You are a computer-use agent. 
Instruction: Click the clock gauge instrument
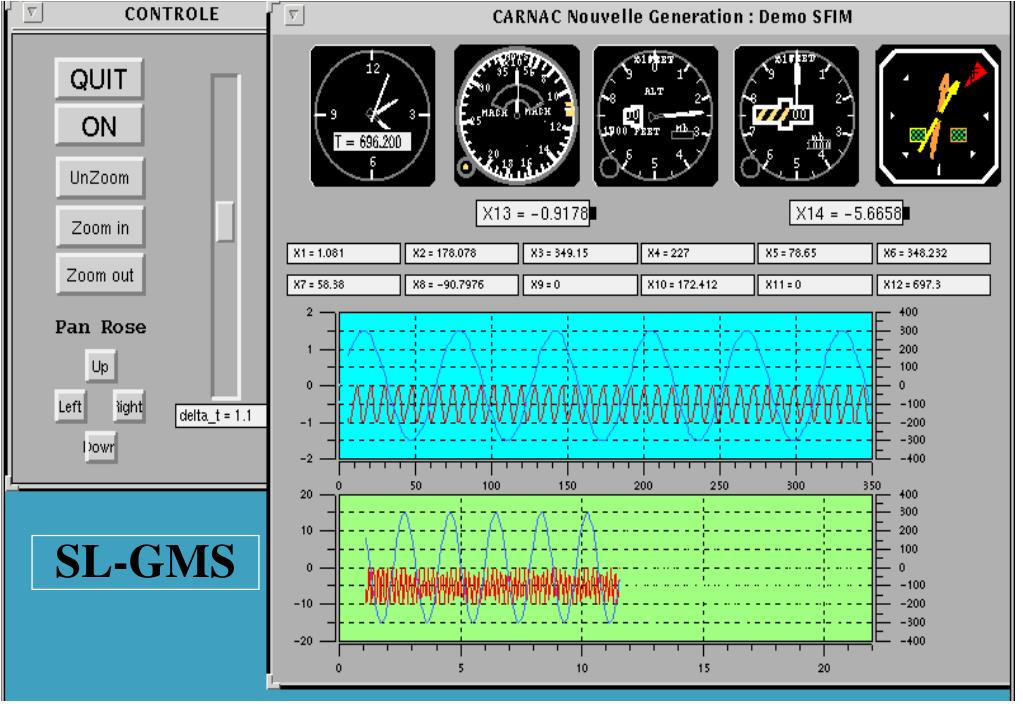tap(373, 115)
